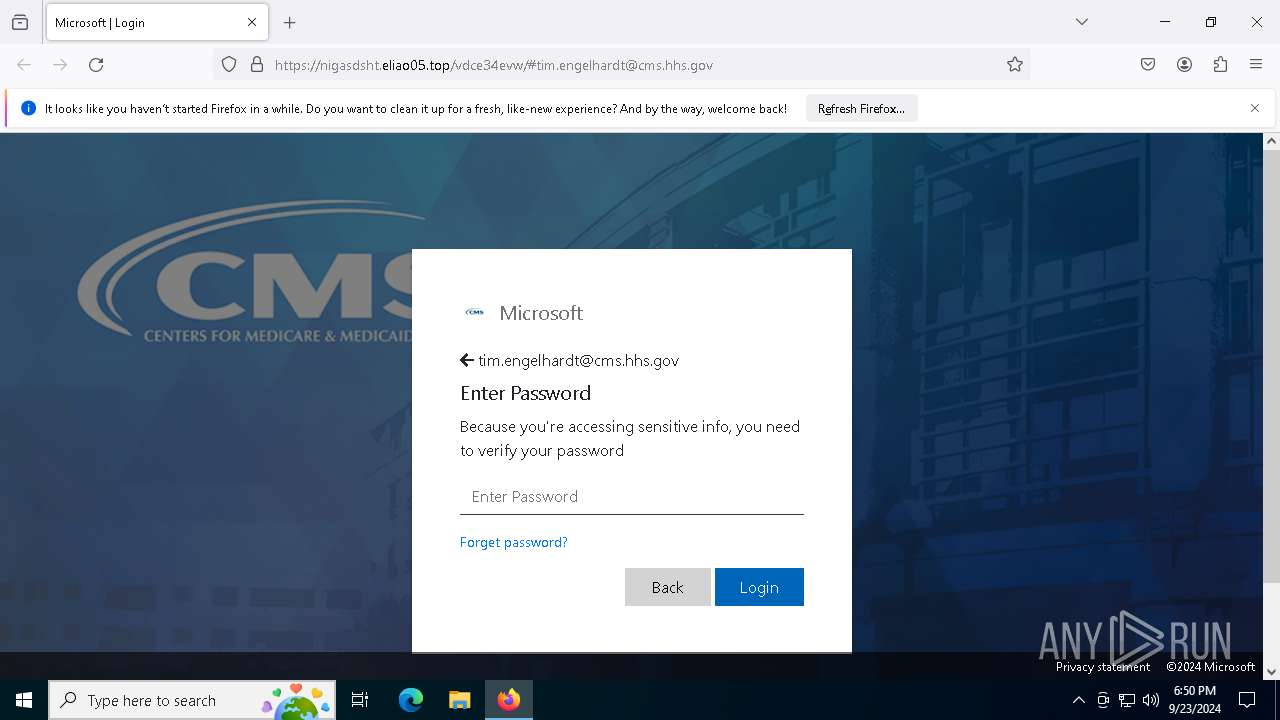Open Task View on the taskbar

coord(360,700)
